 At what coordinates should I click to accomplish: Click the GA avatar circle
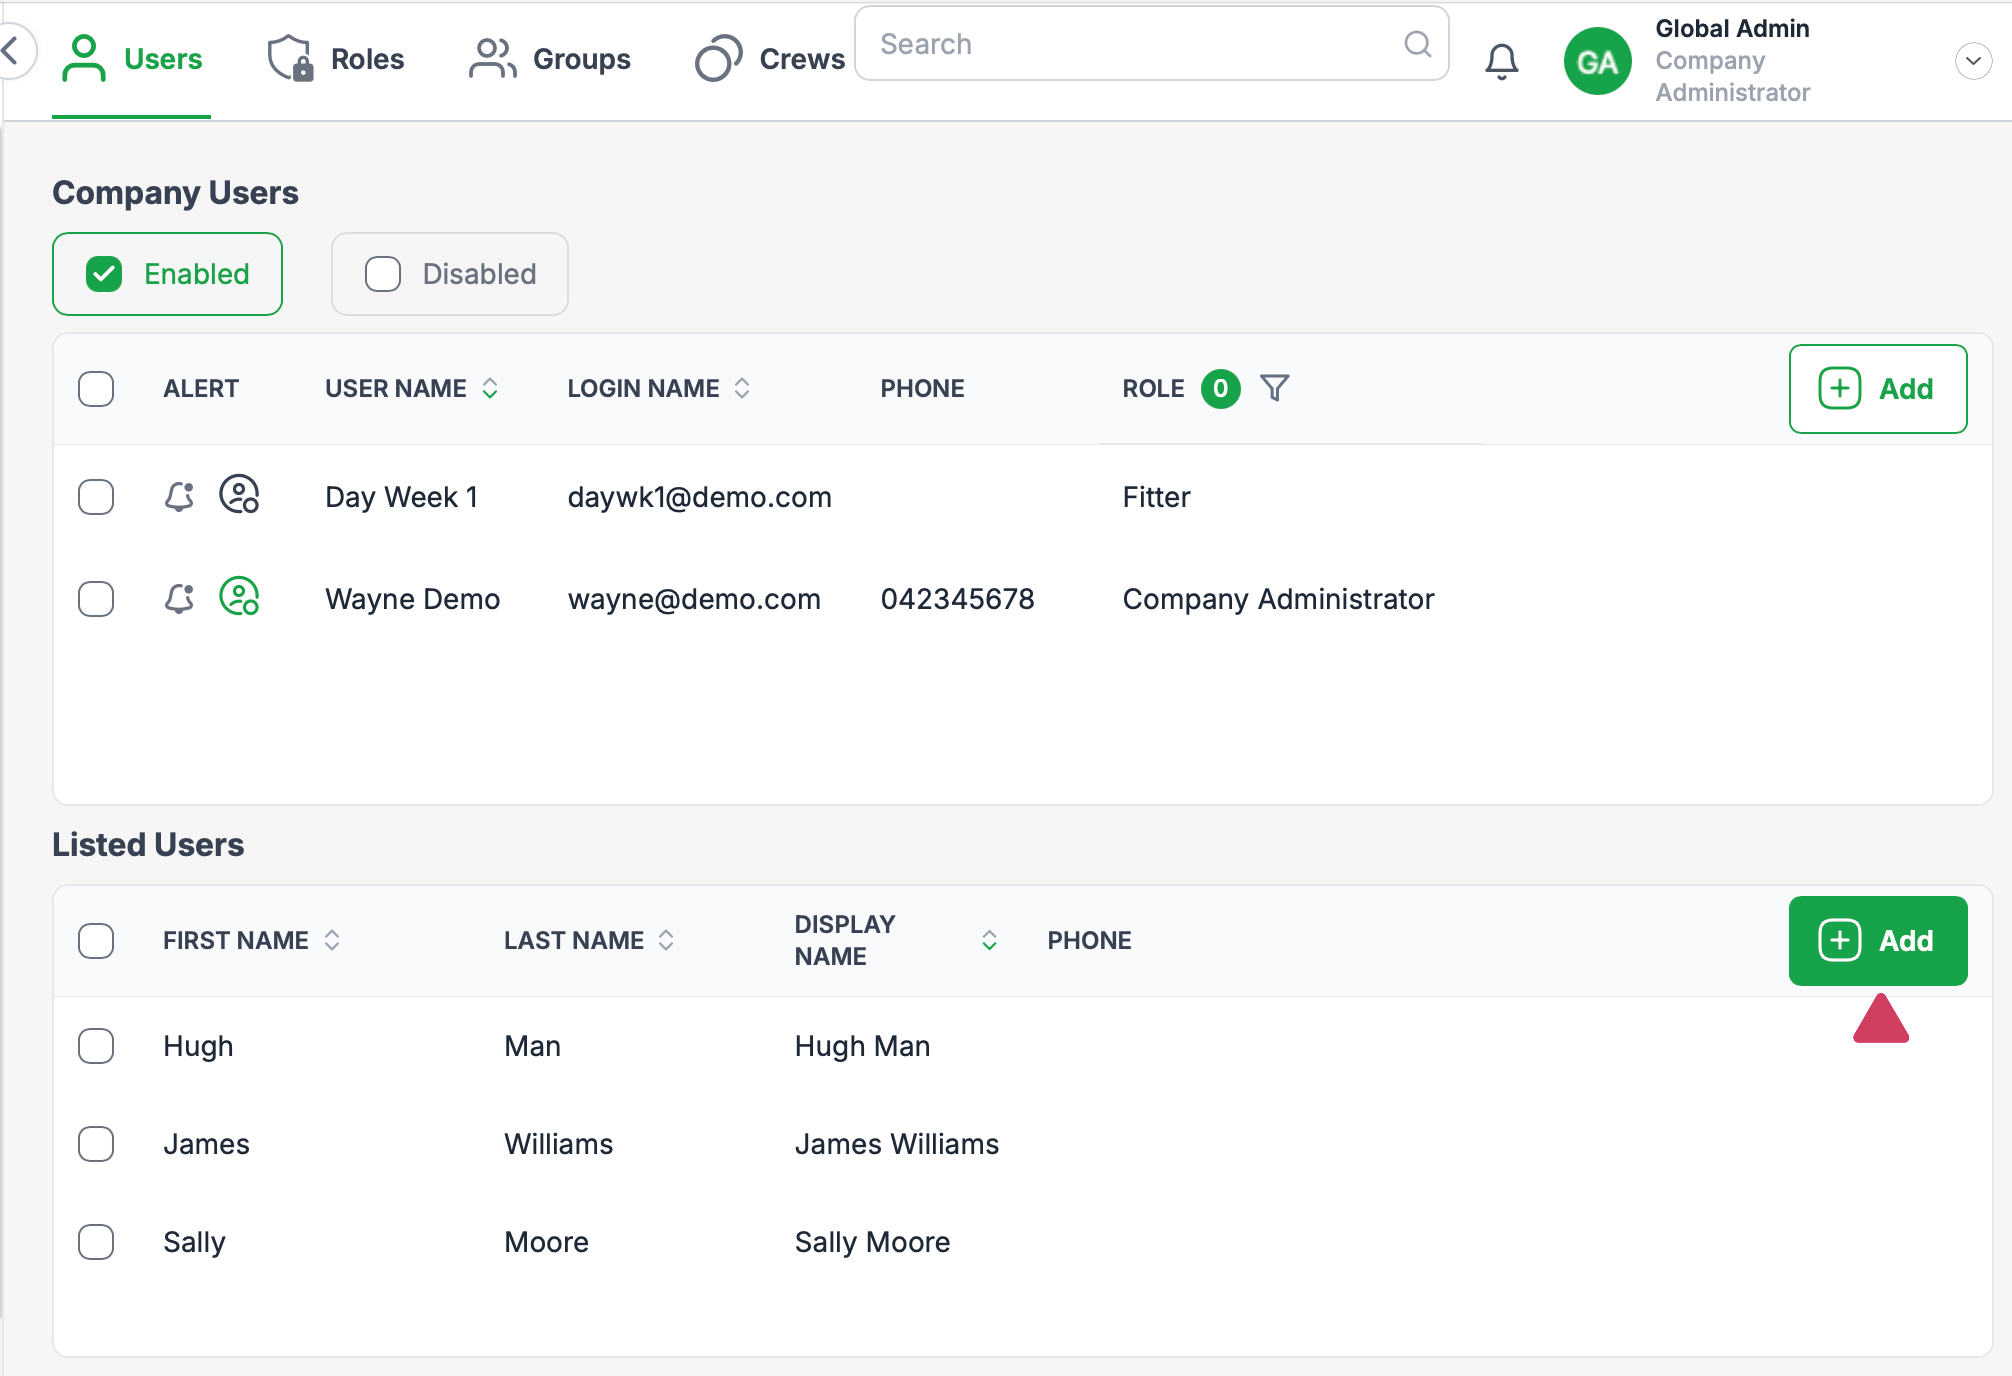click(x=1597, y=61)
